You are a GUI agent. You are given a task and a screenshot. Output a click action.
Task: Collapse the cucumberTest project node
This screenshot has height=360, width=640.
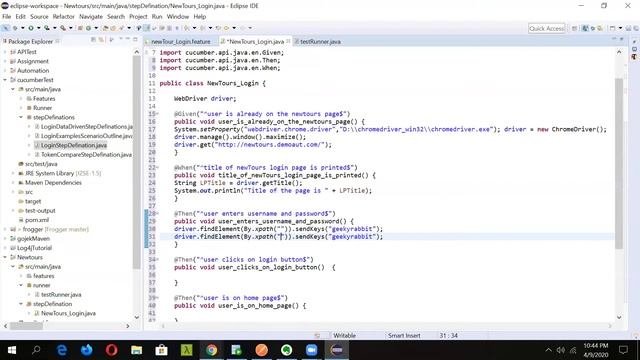[x=5, y=80]
